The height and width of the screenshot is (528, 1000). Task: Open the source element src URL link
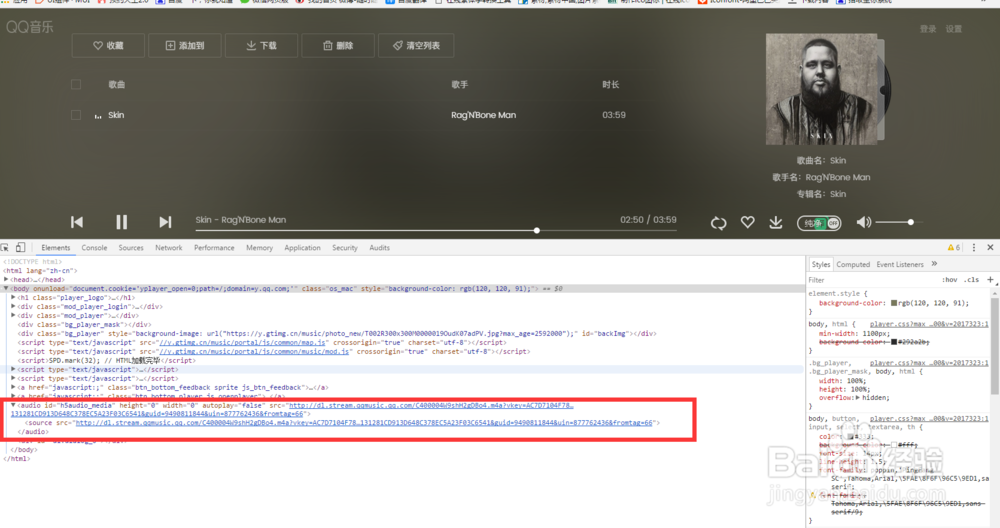tap(364, 422)
